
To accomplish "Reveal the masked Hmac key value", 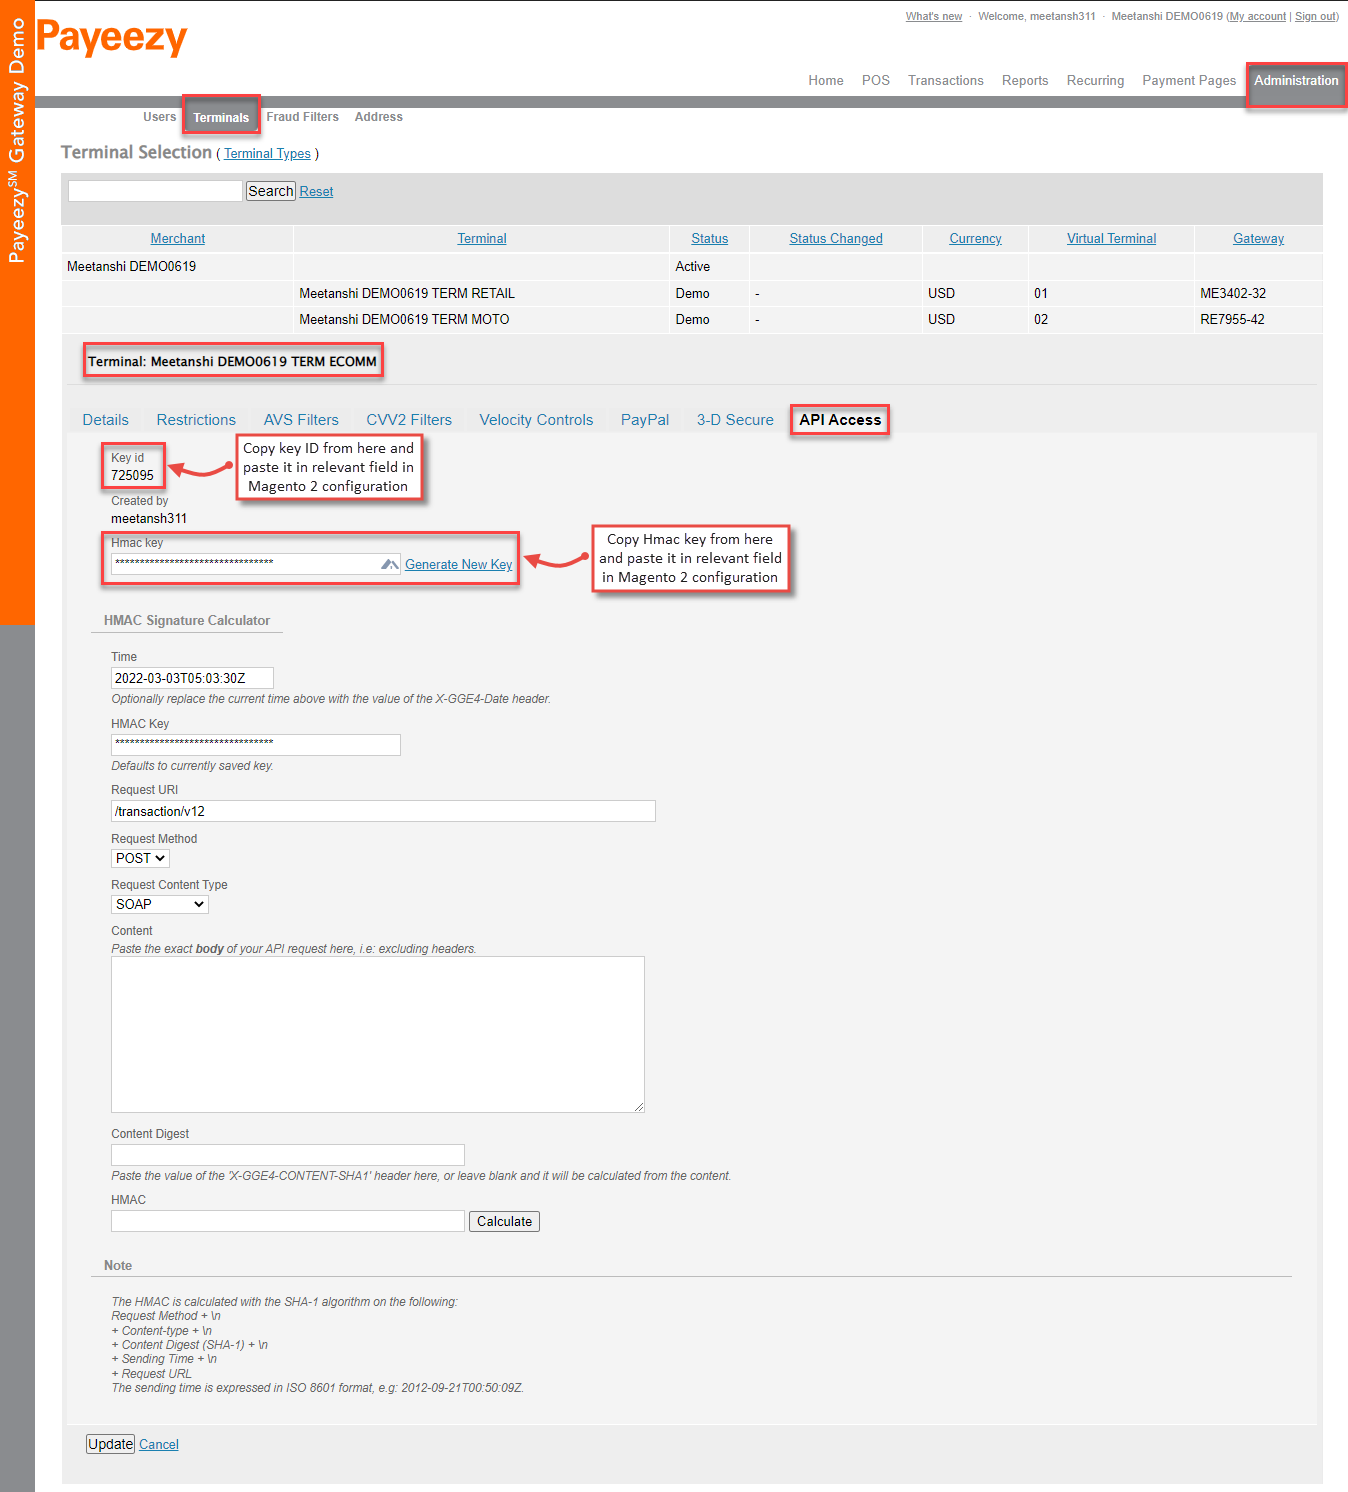I will pyautogui.click(x=389, y=564).
